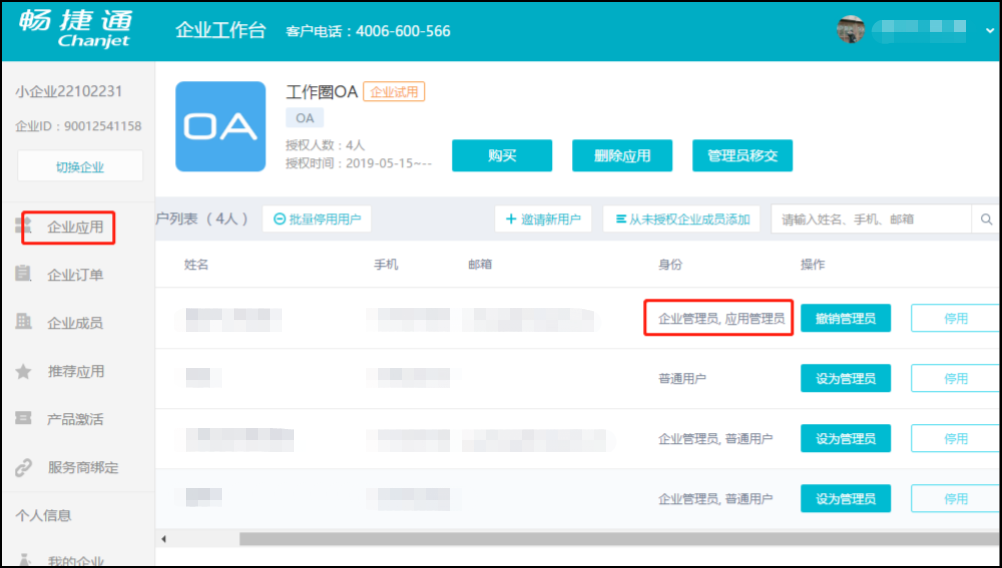Click 撤销管理员 in first row

[845, 318]
